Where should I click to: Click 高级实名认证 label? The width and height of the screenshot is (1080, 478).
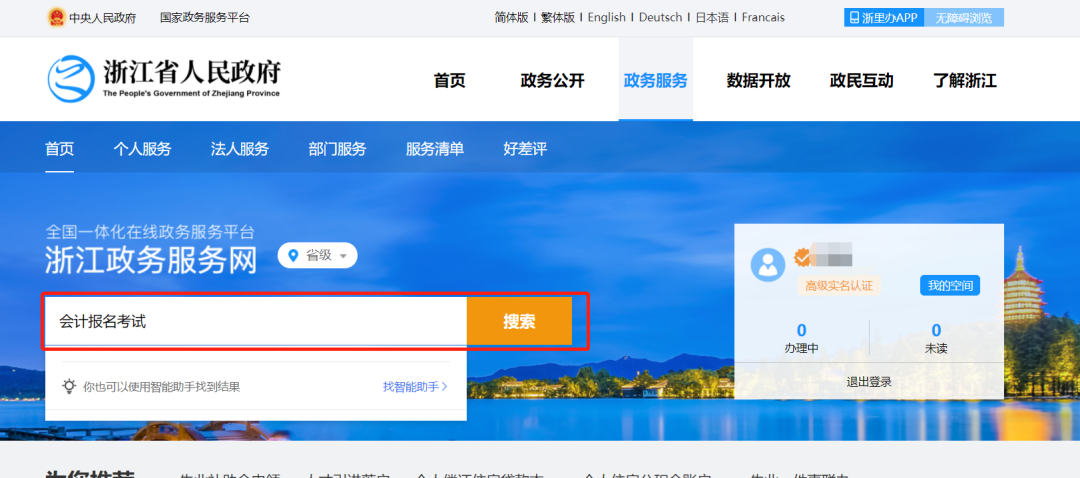tap(839, 285)
